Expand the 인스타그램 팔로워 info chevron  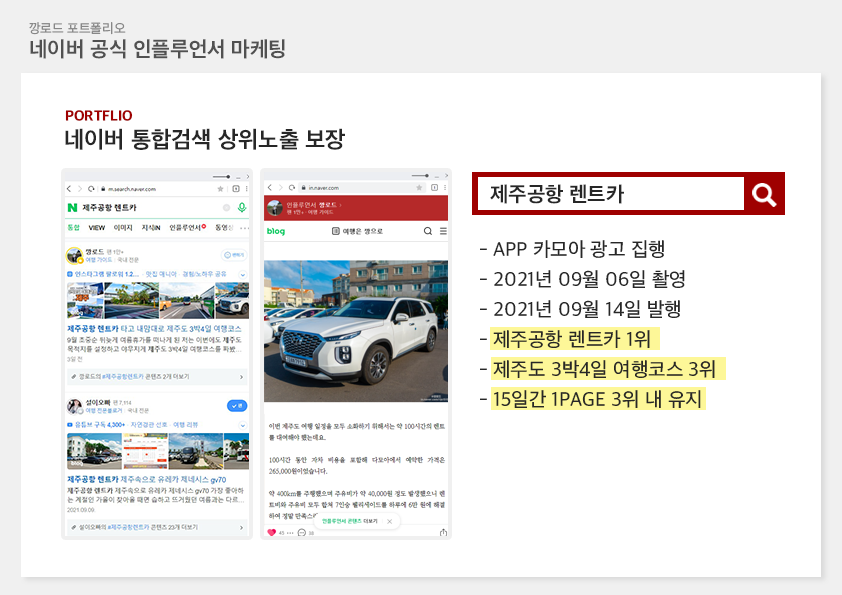(x=243, y=273)
